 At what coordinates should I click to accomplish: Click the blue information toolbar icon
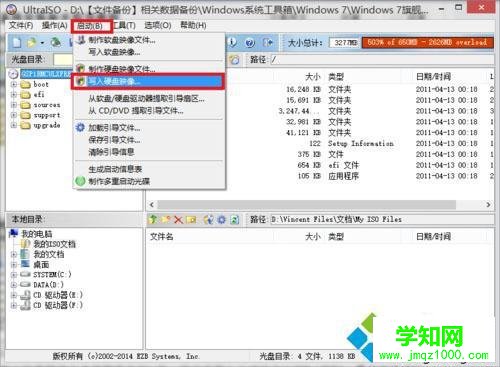(x=233, y=42)
